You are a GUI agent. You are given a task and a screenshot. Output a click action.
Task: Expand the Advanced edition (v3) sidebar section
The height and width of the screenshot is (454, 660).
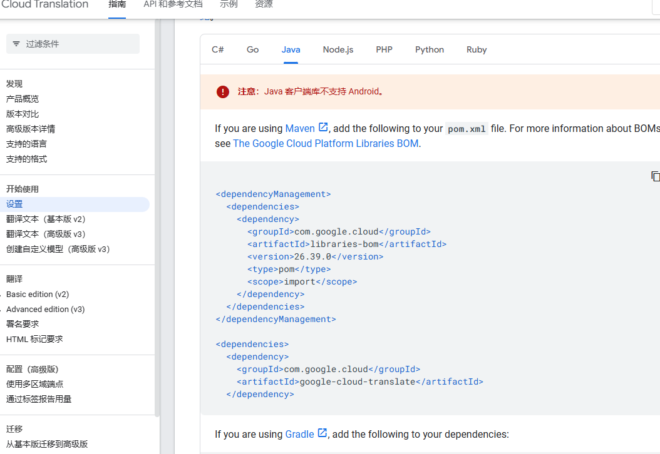pyautogui.click(x=45, y=309)
